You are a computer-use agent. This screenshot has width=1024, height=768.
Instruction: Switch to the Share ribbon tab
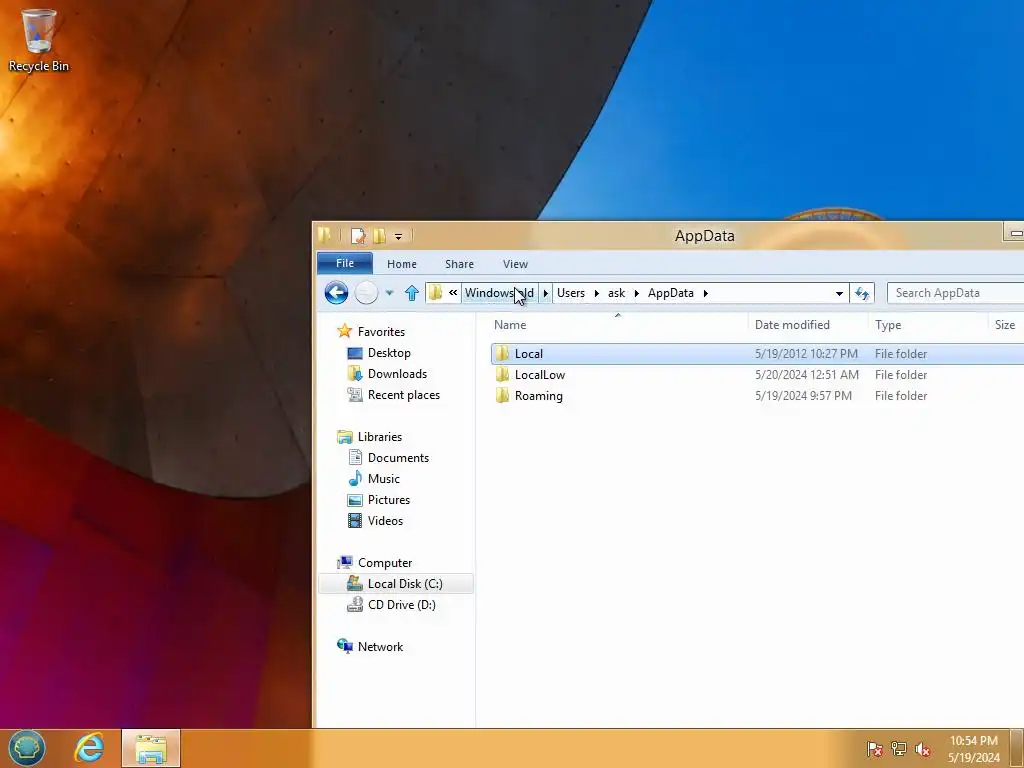[x=459, y=264]
